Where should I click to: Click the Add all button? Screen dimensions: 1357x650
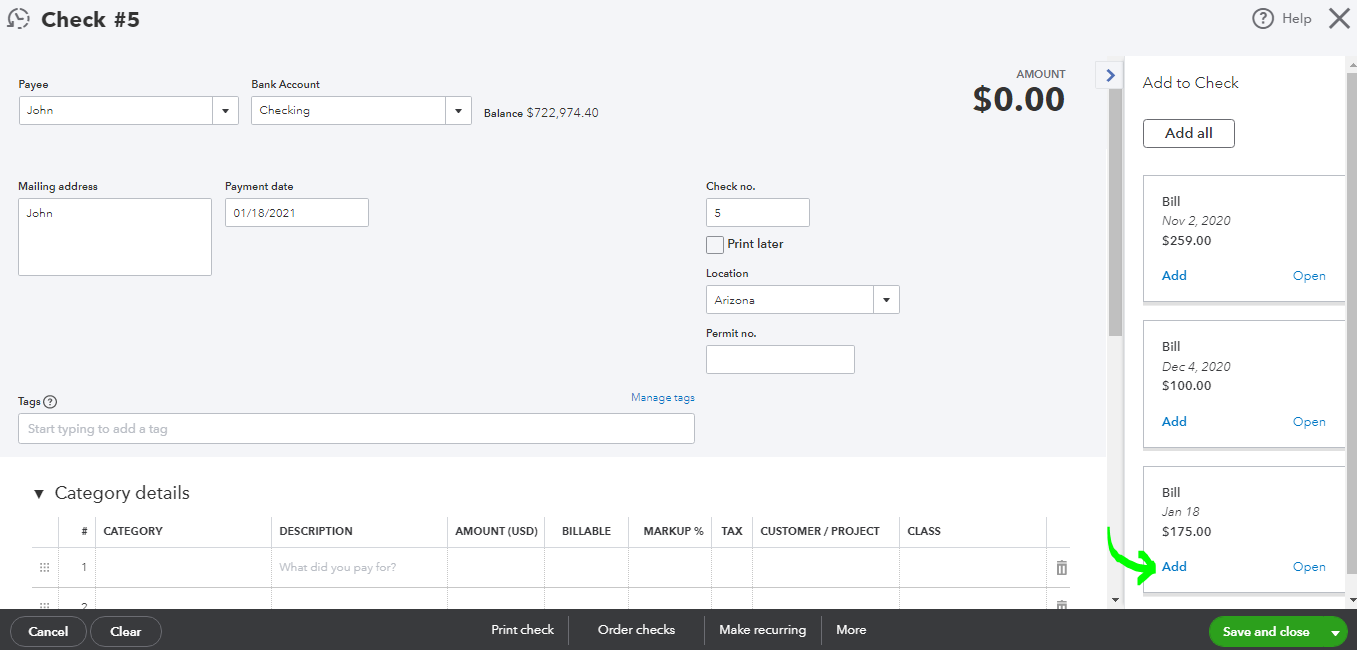pyautogui.click(x=1189, y=133)
